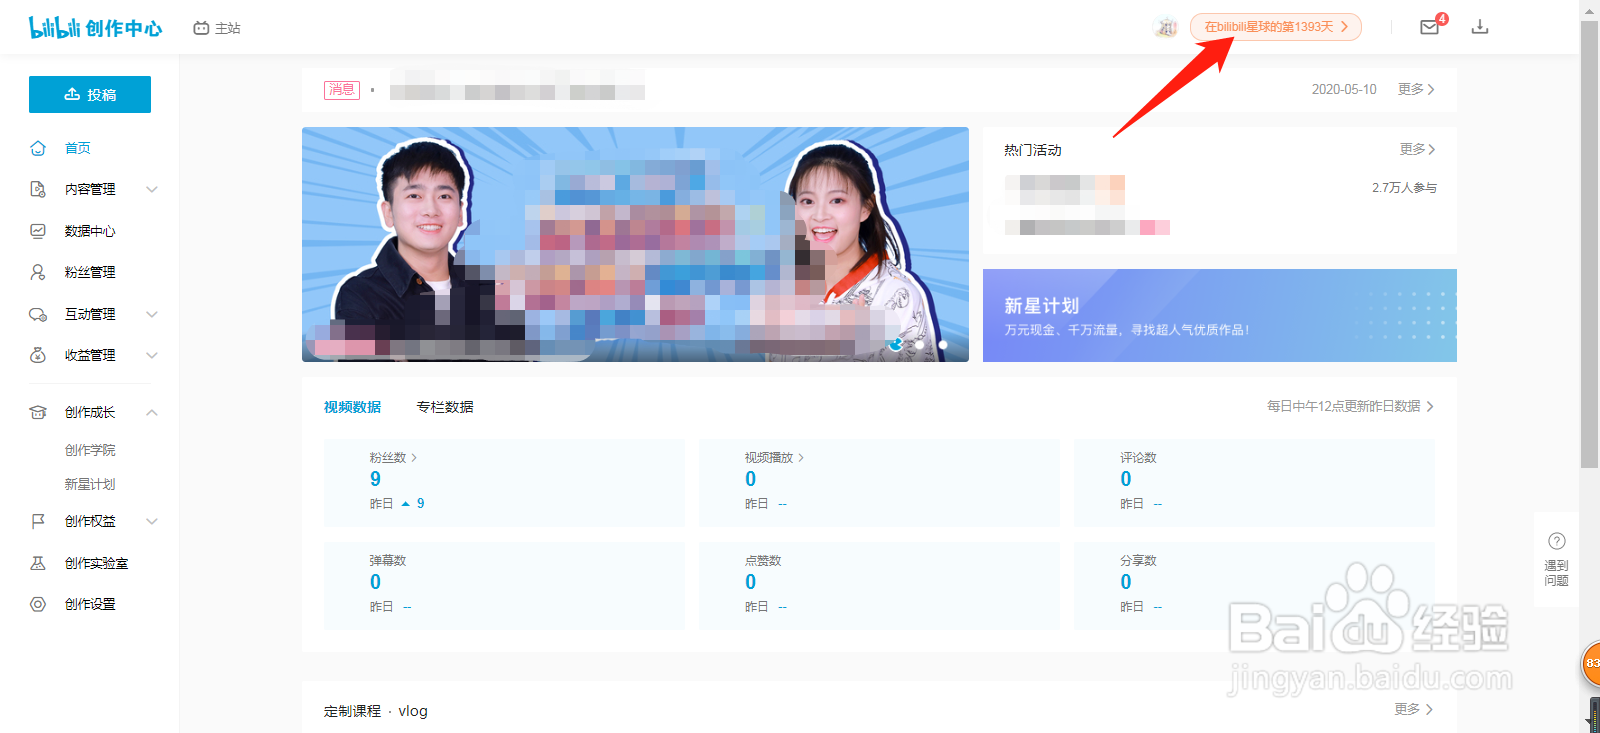The width and height of the screenshot is (1600, 733).
Task: Click the 分享数 stat card
Action: click(x=1254, y=586)
